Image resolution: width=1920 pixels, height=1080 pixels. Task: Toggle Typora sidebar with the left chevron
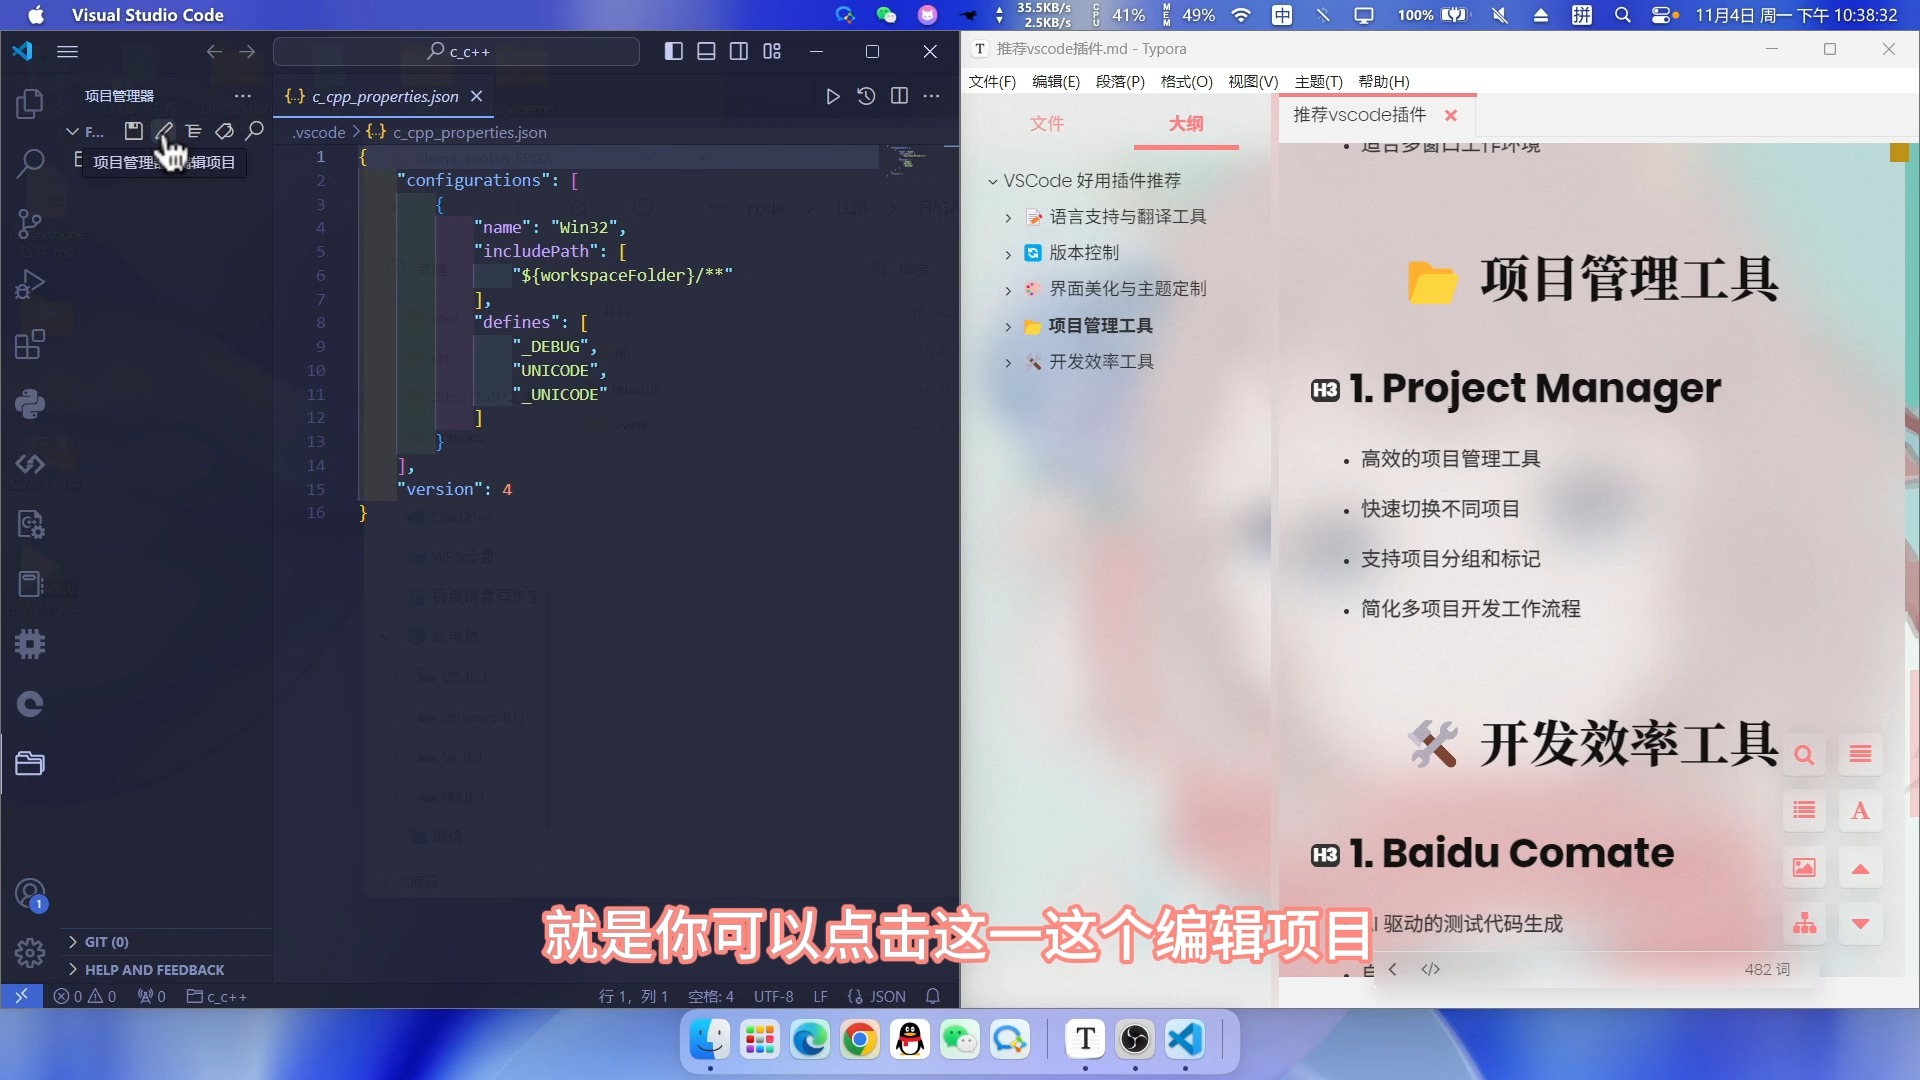1392,969
